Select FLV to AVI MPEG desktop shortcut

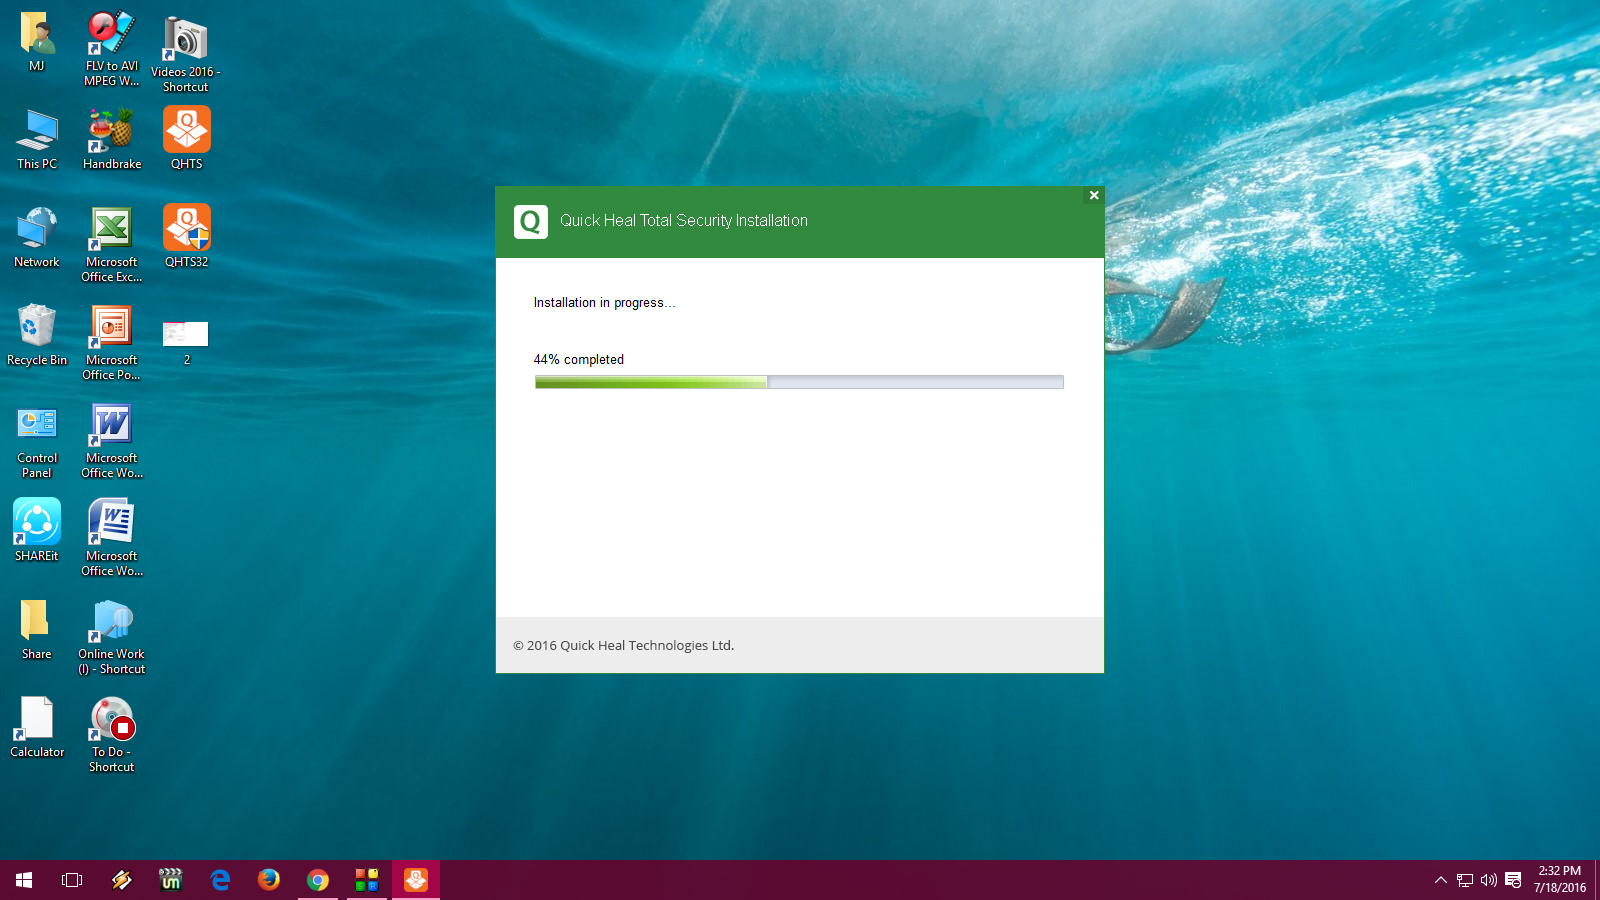(x=111, y=34)
